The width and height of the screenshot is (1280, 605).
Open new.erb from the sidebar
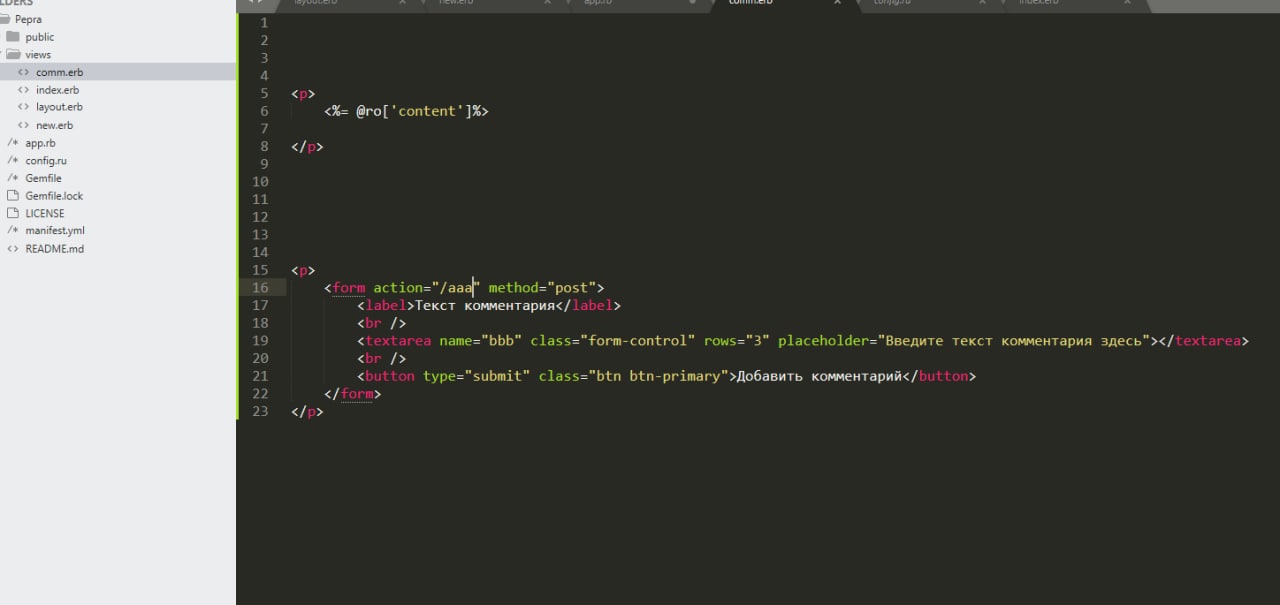[x=54, y=125]
